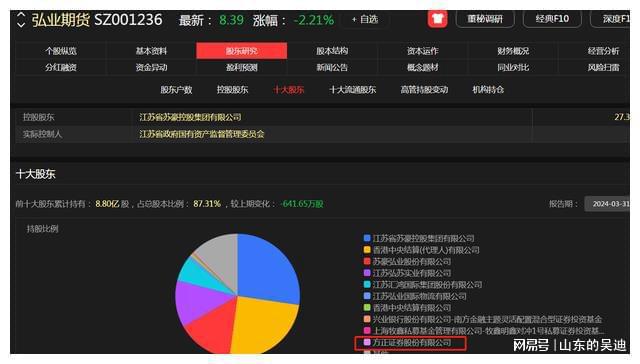This screenshot has height=364, width=640.
Task: Switch to 股东户数 sub-tab
Action: click(x=176, y=90)
